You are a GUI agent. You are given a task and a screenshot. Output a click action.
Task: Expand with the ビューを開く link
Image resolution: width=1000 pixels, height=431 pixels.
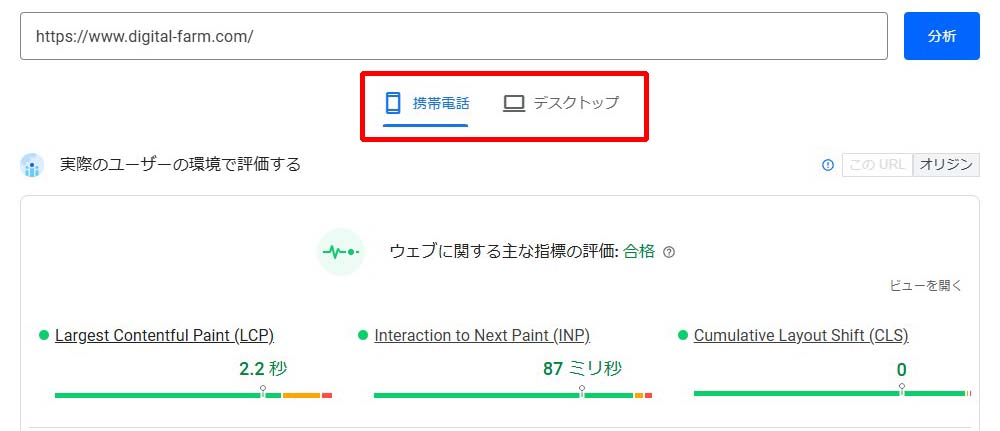tap(925, 286)
